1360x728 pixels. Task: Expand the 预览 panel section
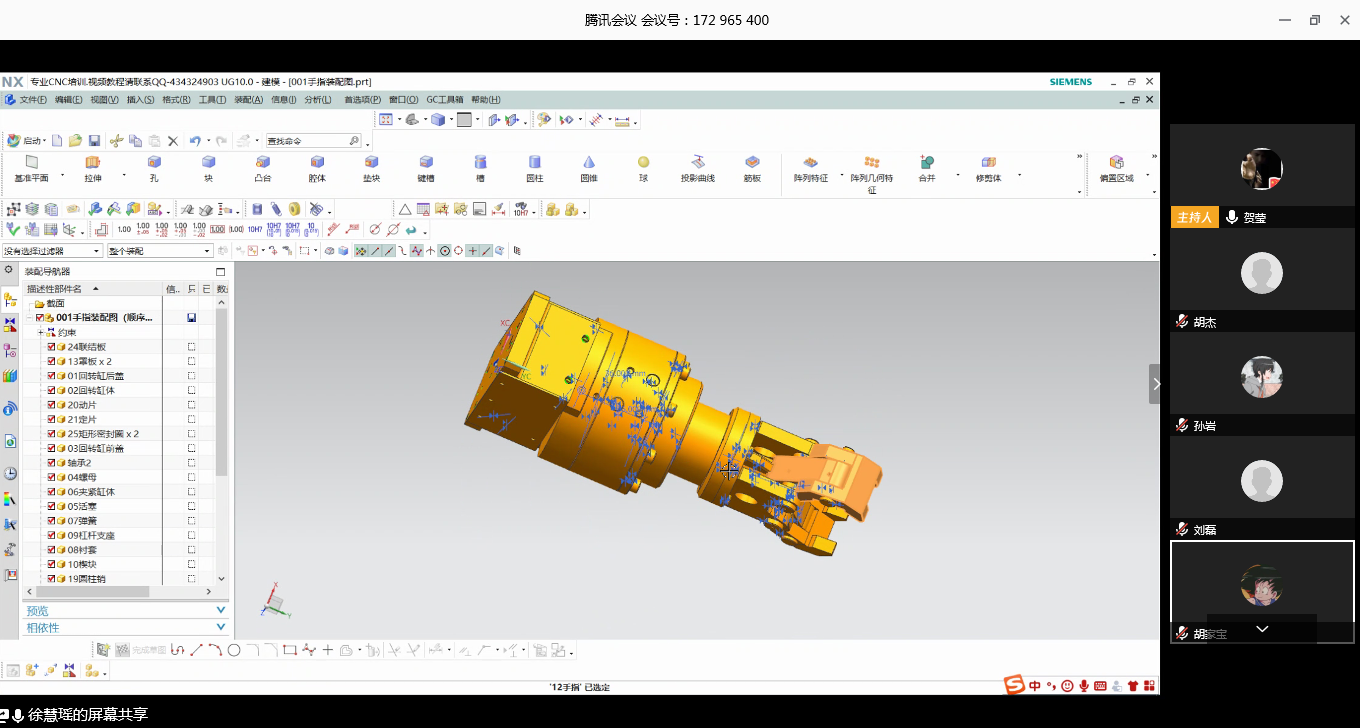click(125, 610)
